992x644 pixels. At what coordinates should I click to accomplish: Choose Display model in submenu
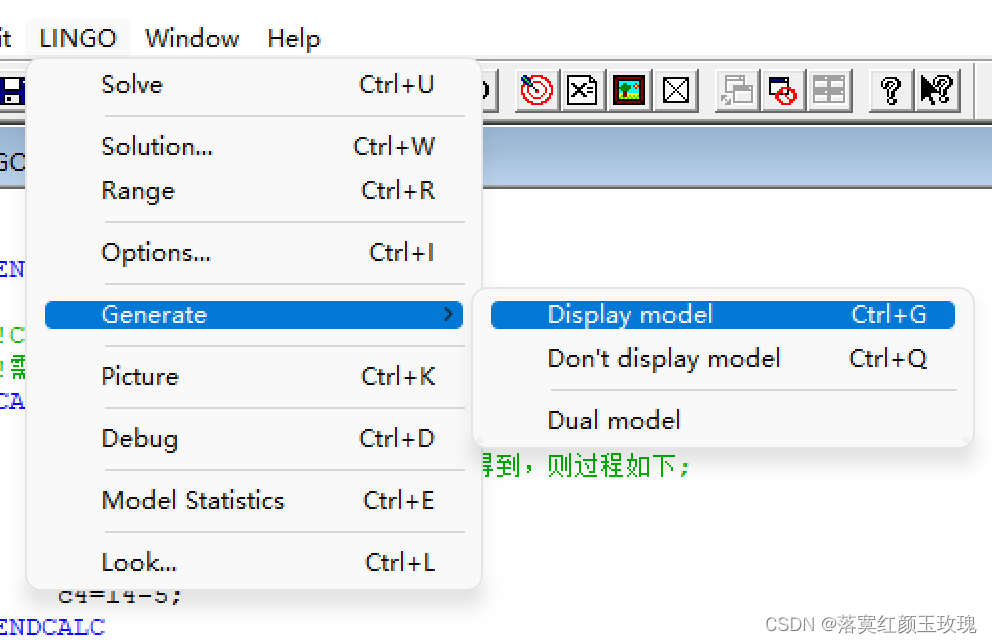(722, 314)
